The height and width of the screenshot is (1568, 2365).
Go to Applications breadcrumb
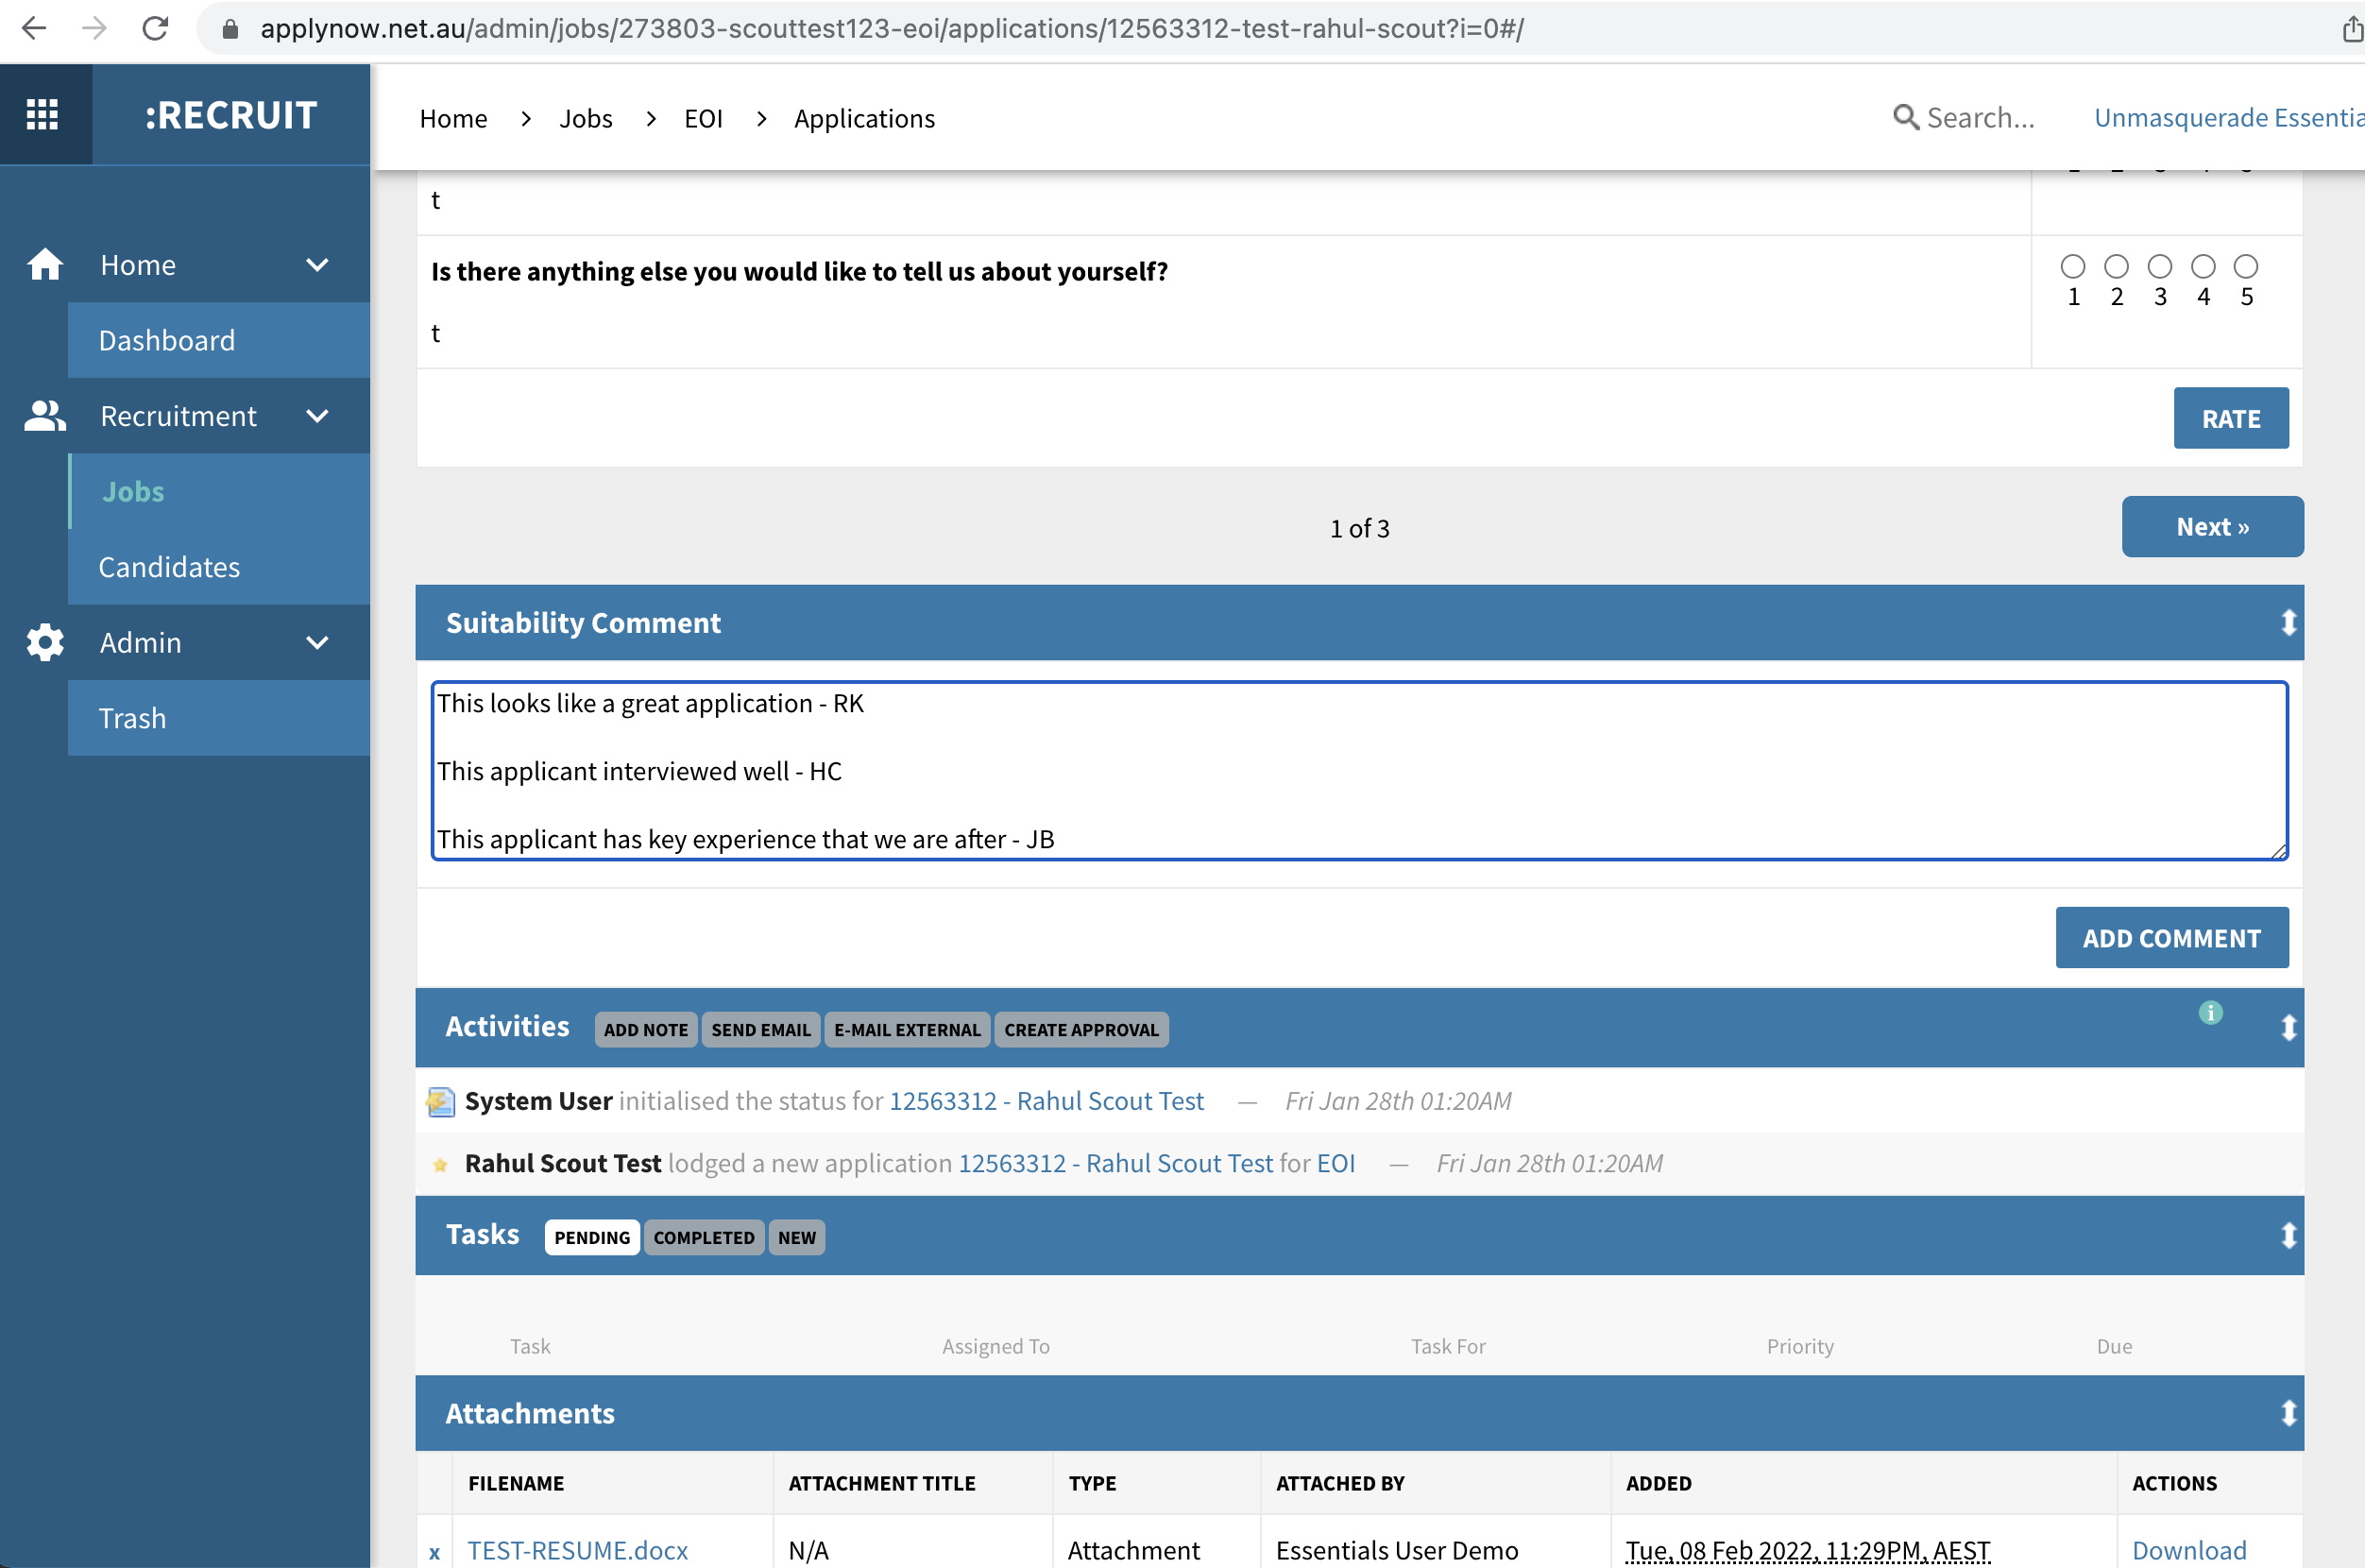pos(865,118)
